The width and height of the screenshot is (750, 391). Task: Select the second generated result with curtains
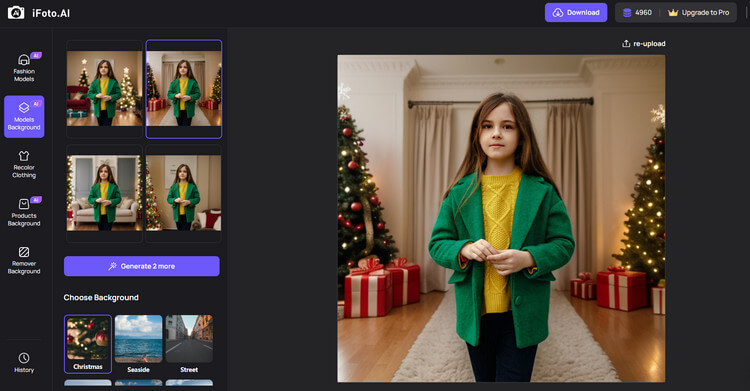point(184,89)
